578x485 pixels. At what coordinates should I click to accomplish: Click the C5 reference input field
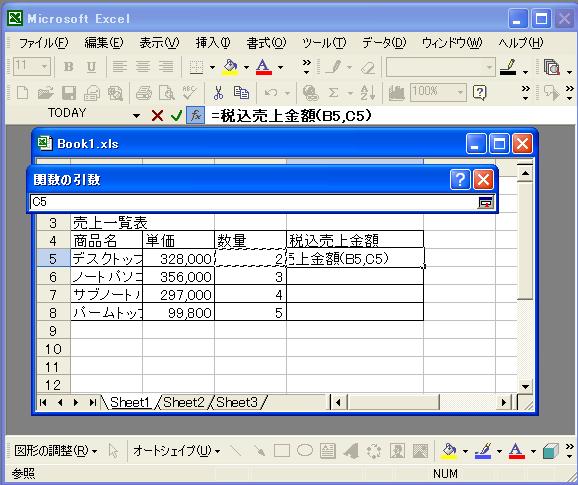pos(253,202)
